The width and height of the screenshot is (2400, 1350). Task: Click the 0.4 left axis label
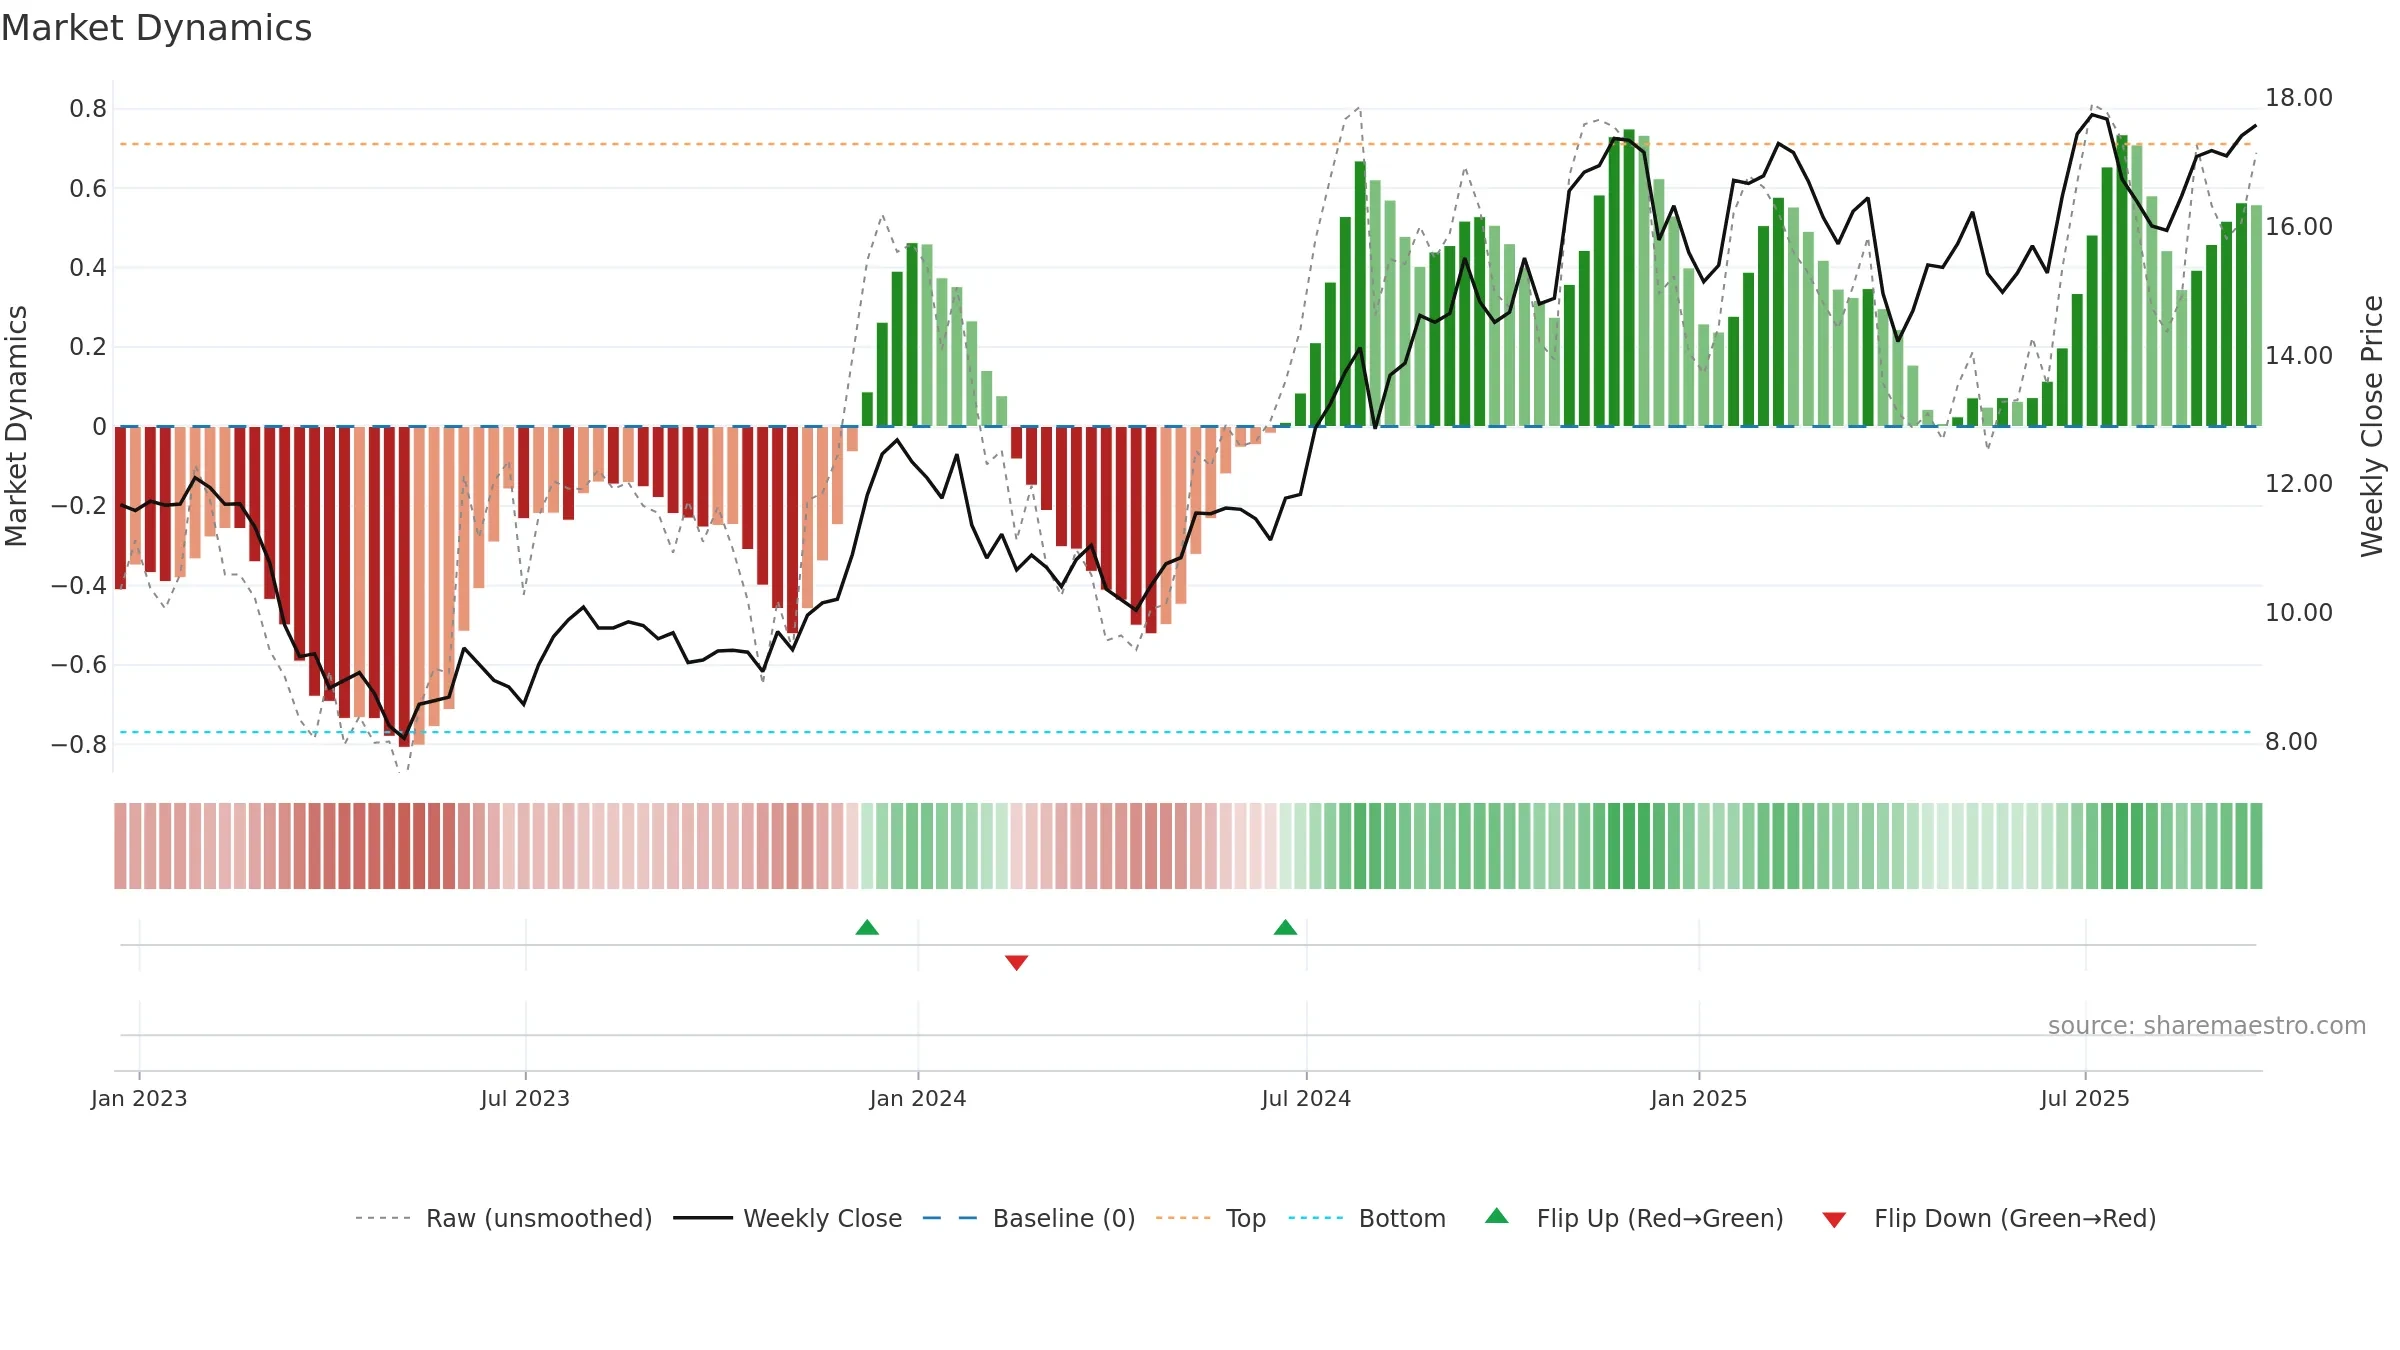pos(88,268)
